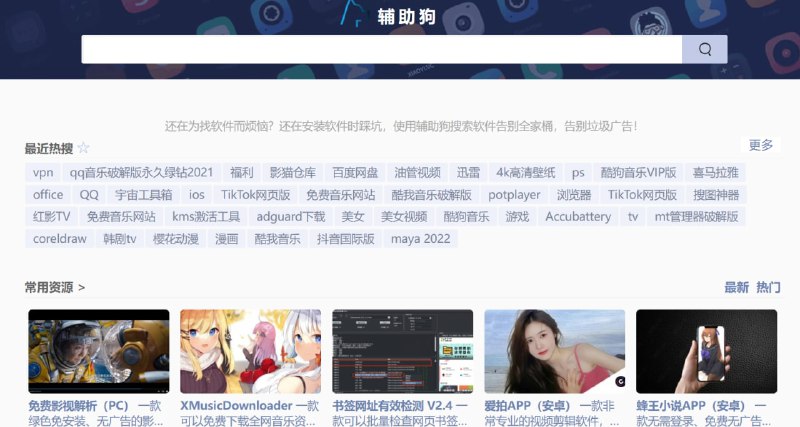800x427 pixels.
Task: Select the potplayer tag
Action: pos(514,194)
